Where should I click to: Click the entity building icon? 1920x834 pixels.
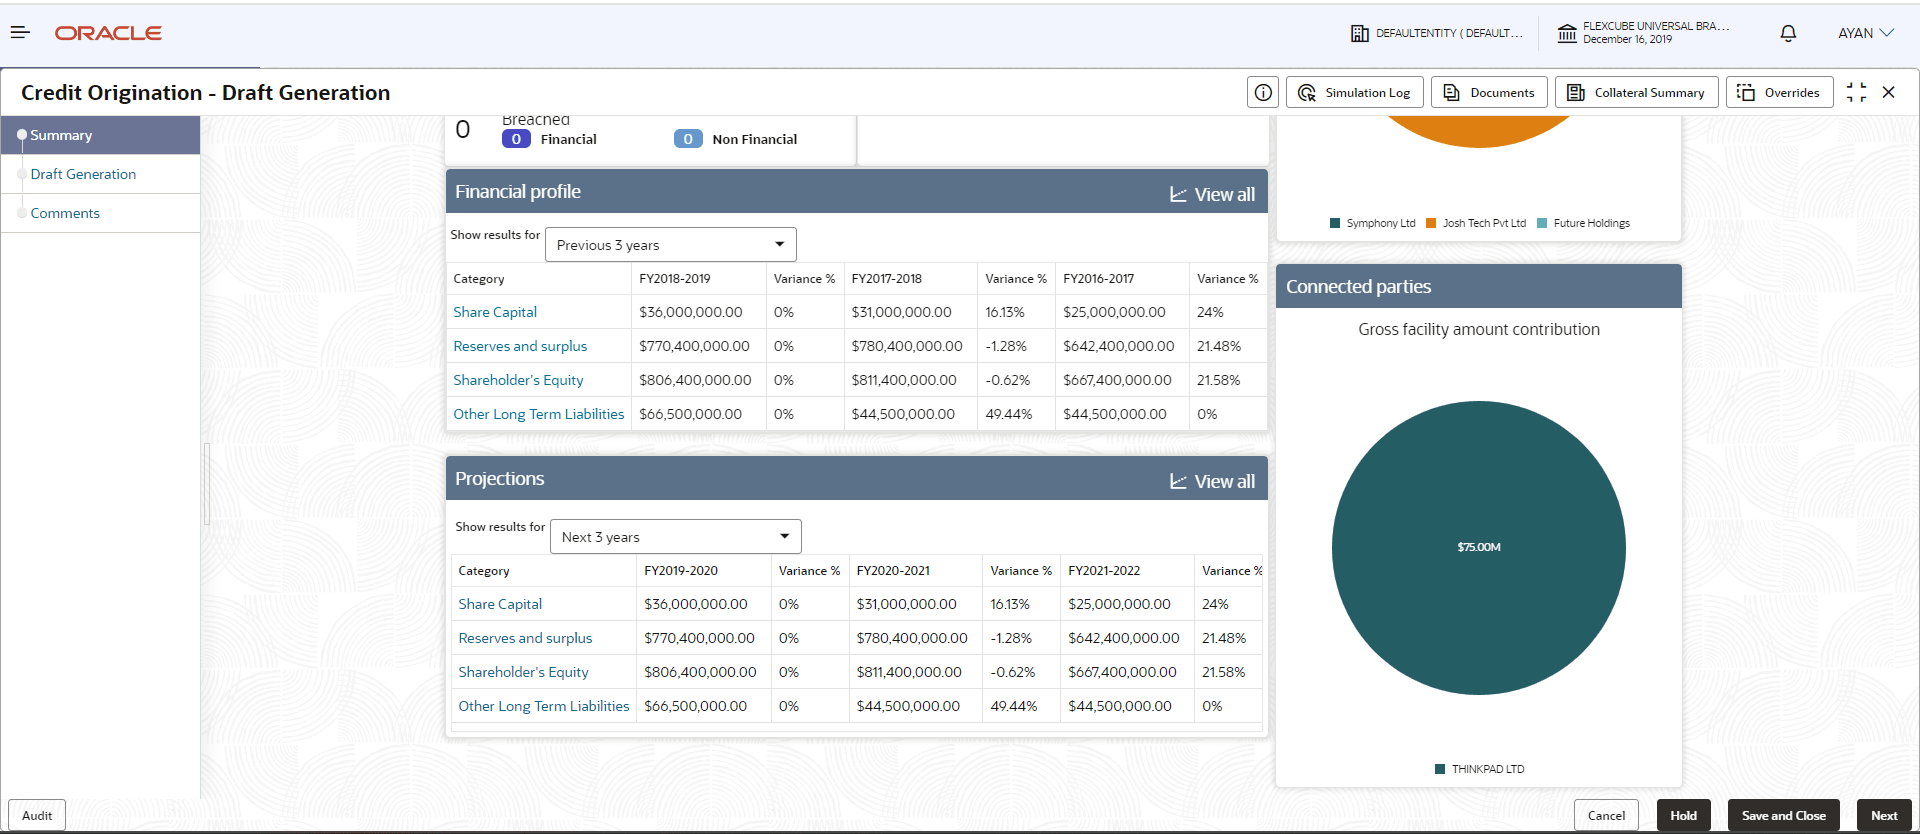coord(1360,33)
